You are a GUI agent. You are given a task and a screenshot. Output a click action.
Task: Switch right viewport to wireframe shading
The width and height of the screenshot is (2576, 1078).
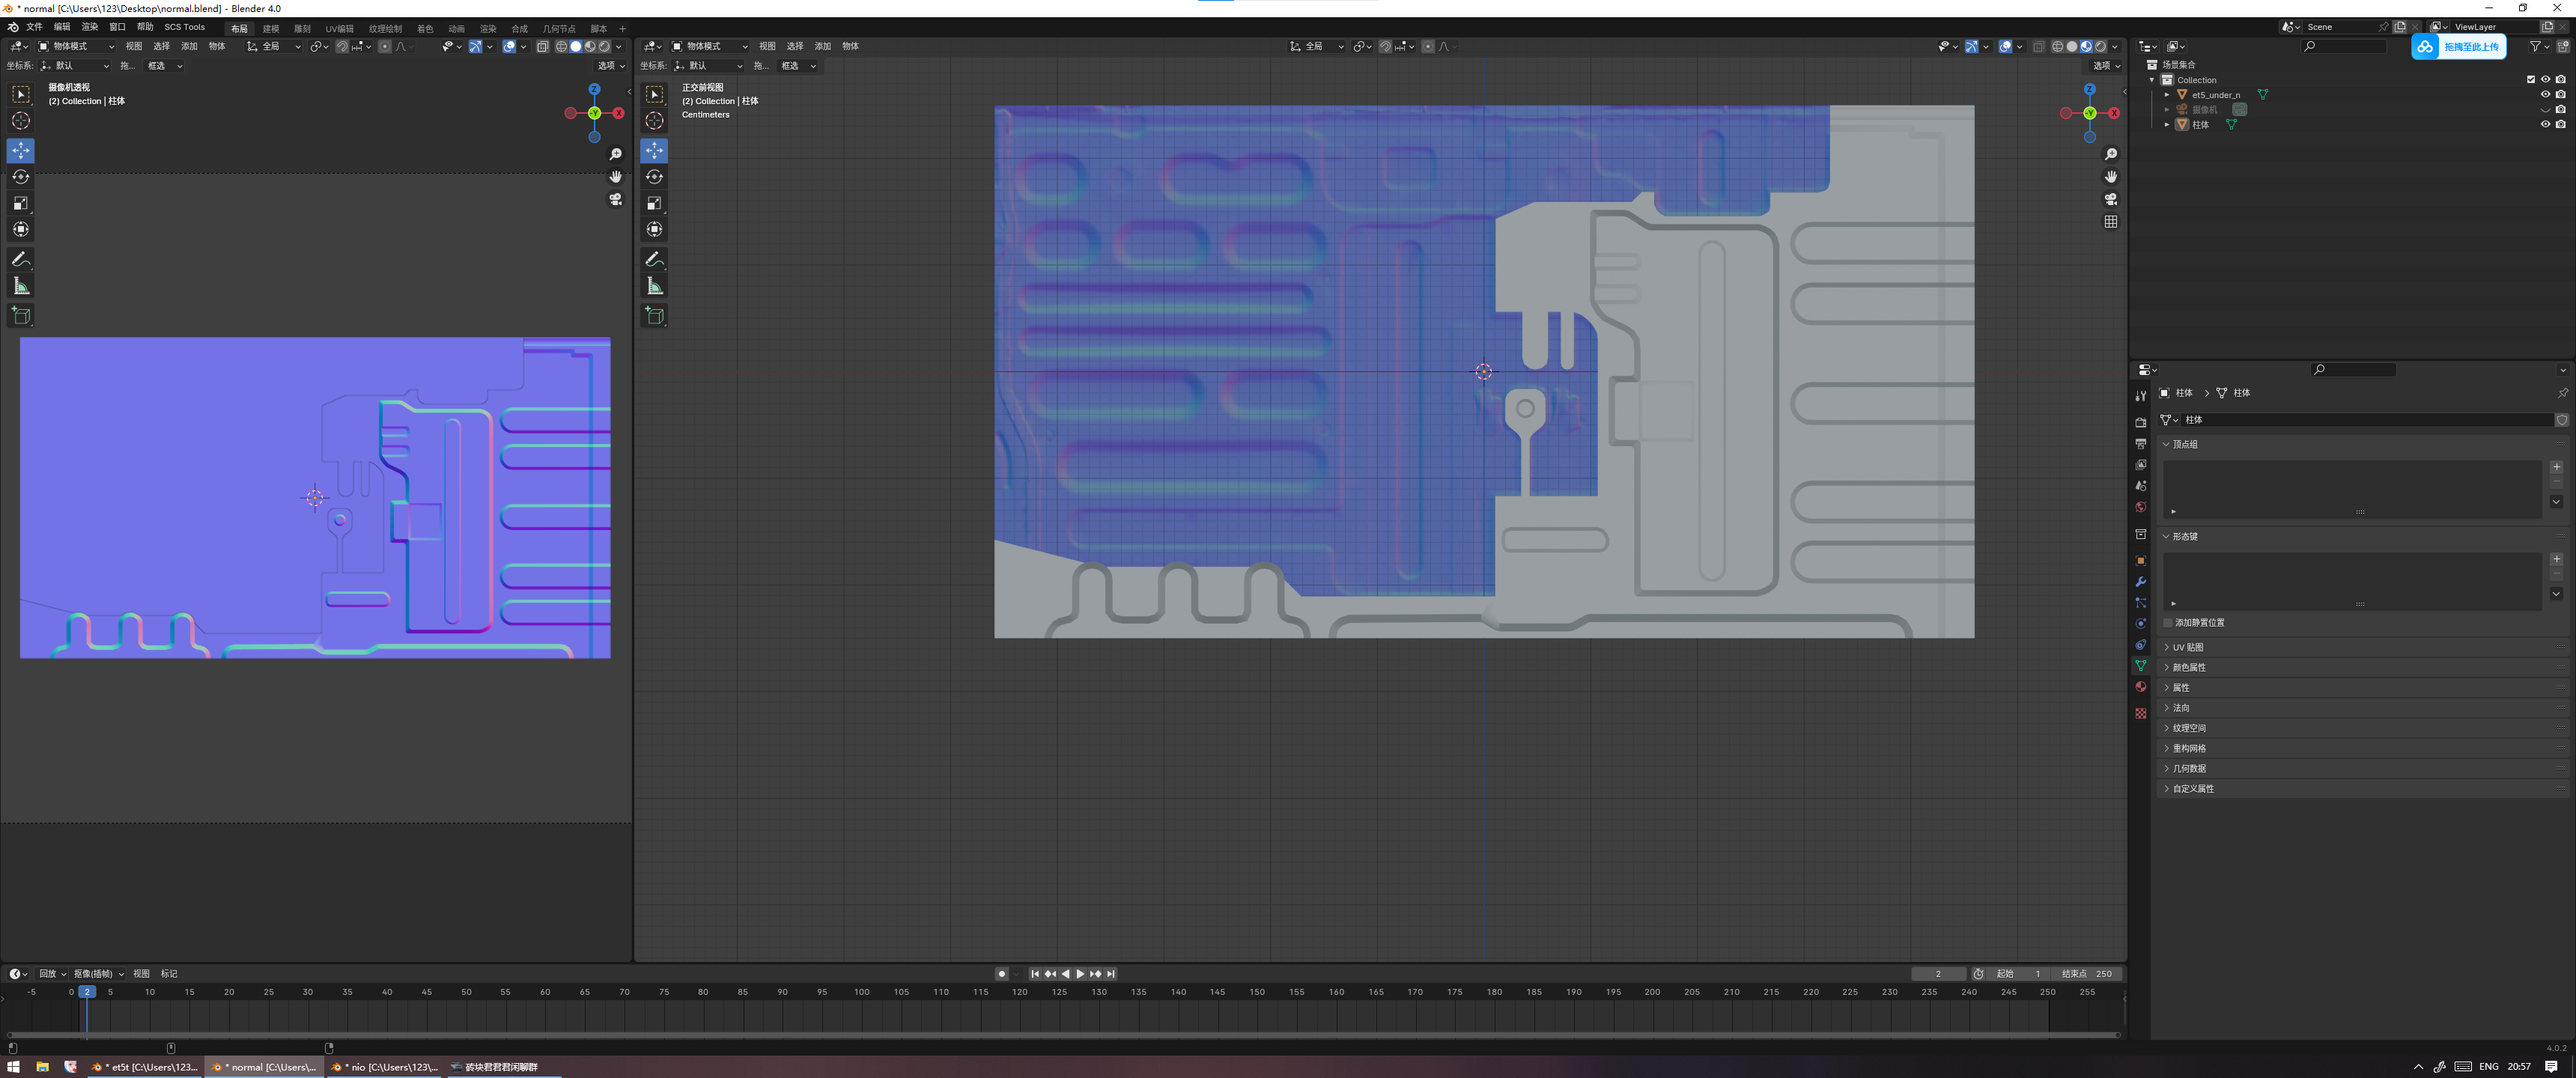pyautogui.click(x=2057, y=47)
